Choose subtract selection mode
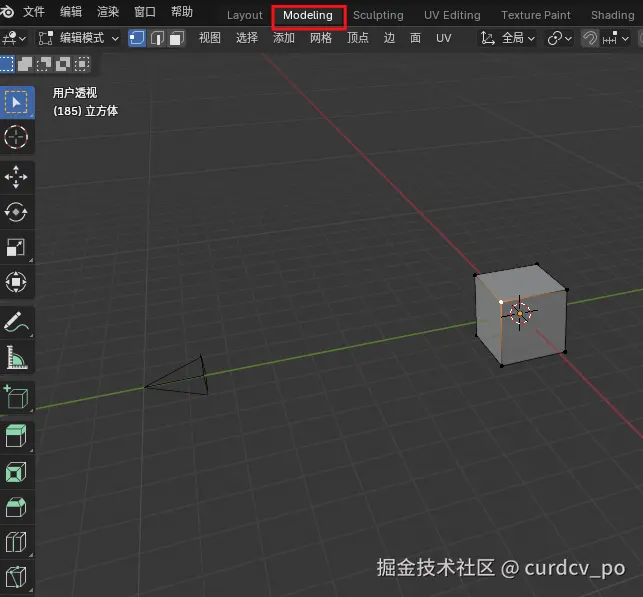The height and width of the screenshot is (597, 643). click(44, 64)
